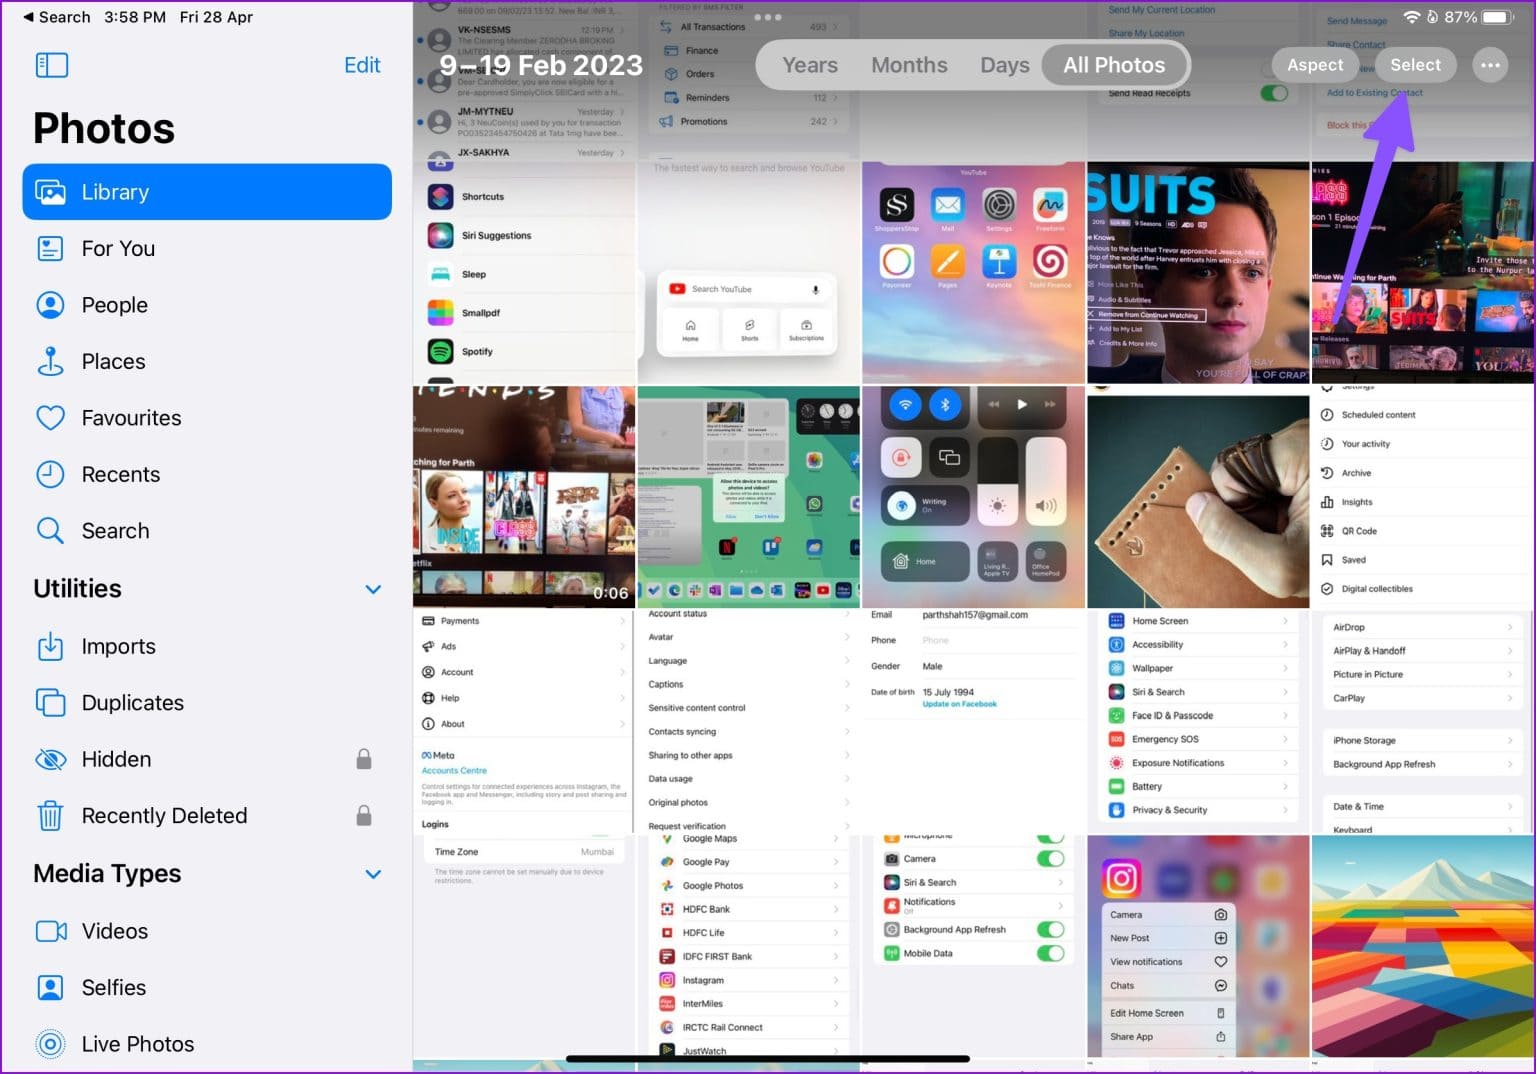Tap the Wi-Fi status icon
The height and width of the screenshot is (1074, 1536).
(1412, 17)
